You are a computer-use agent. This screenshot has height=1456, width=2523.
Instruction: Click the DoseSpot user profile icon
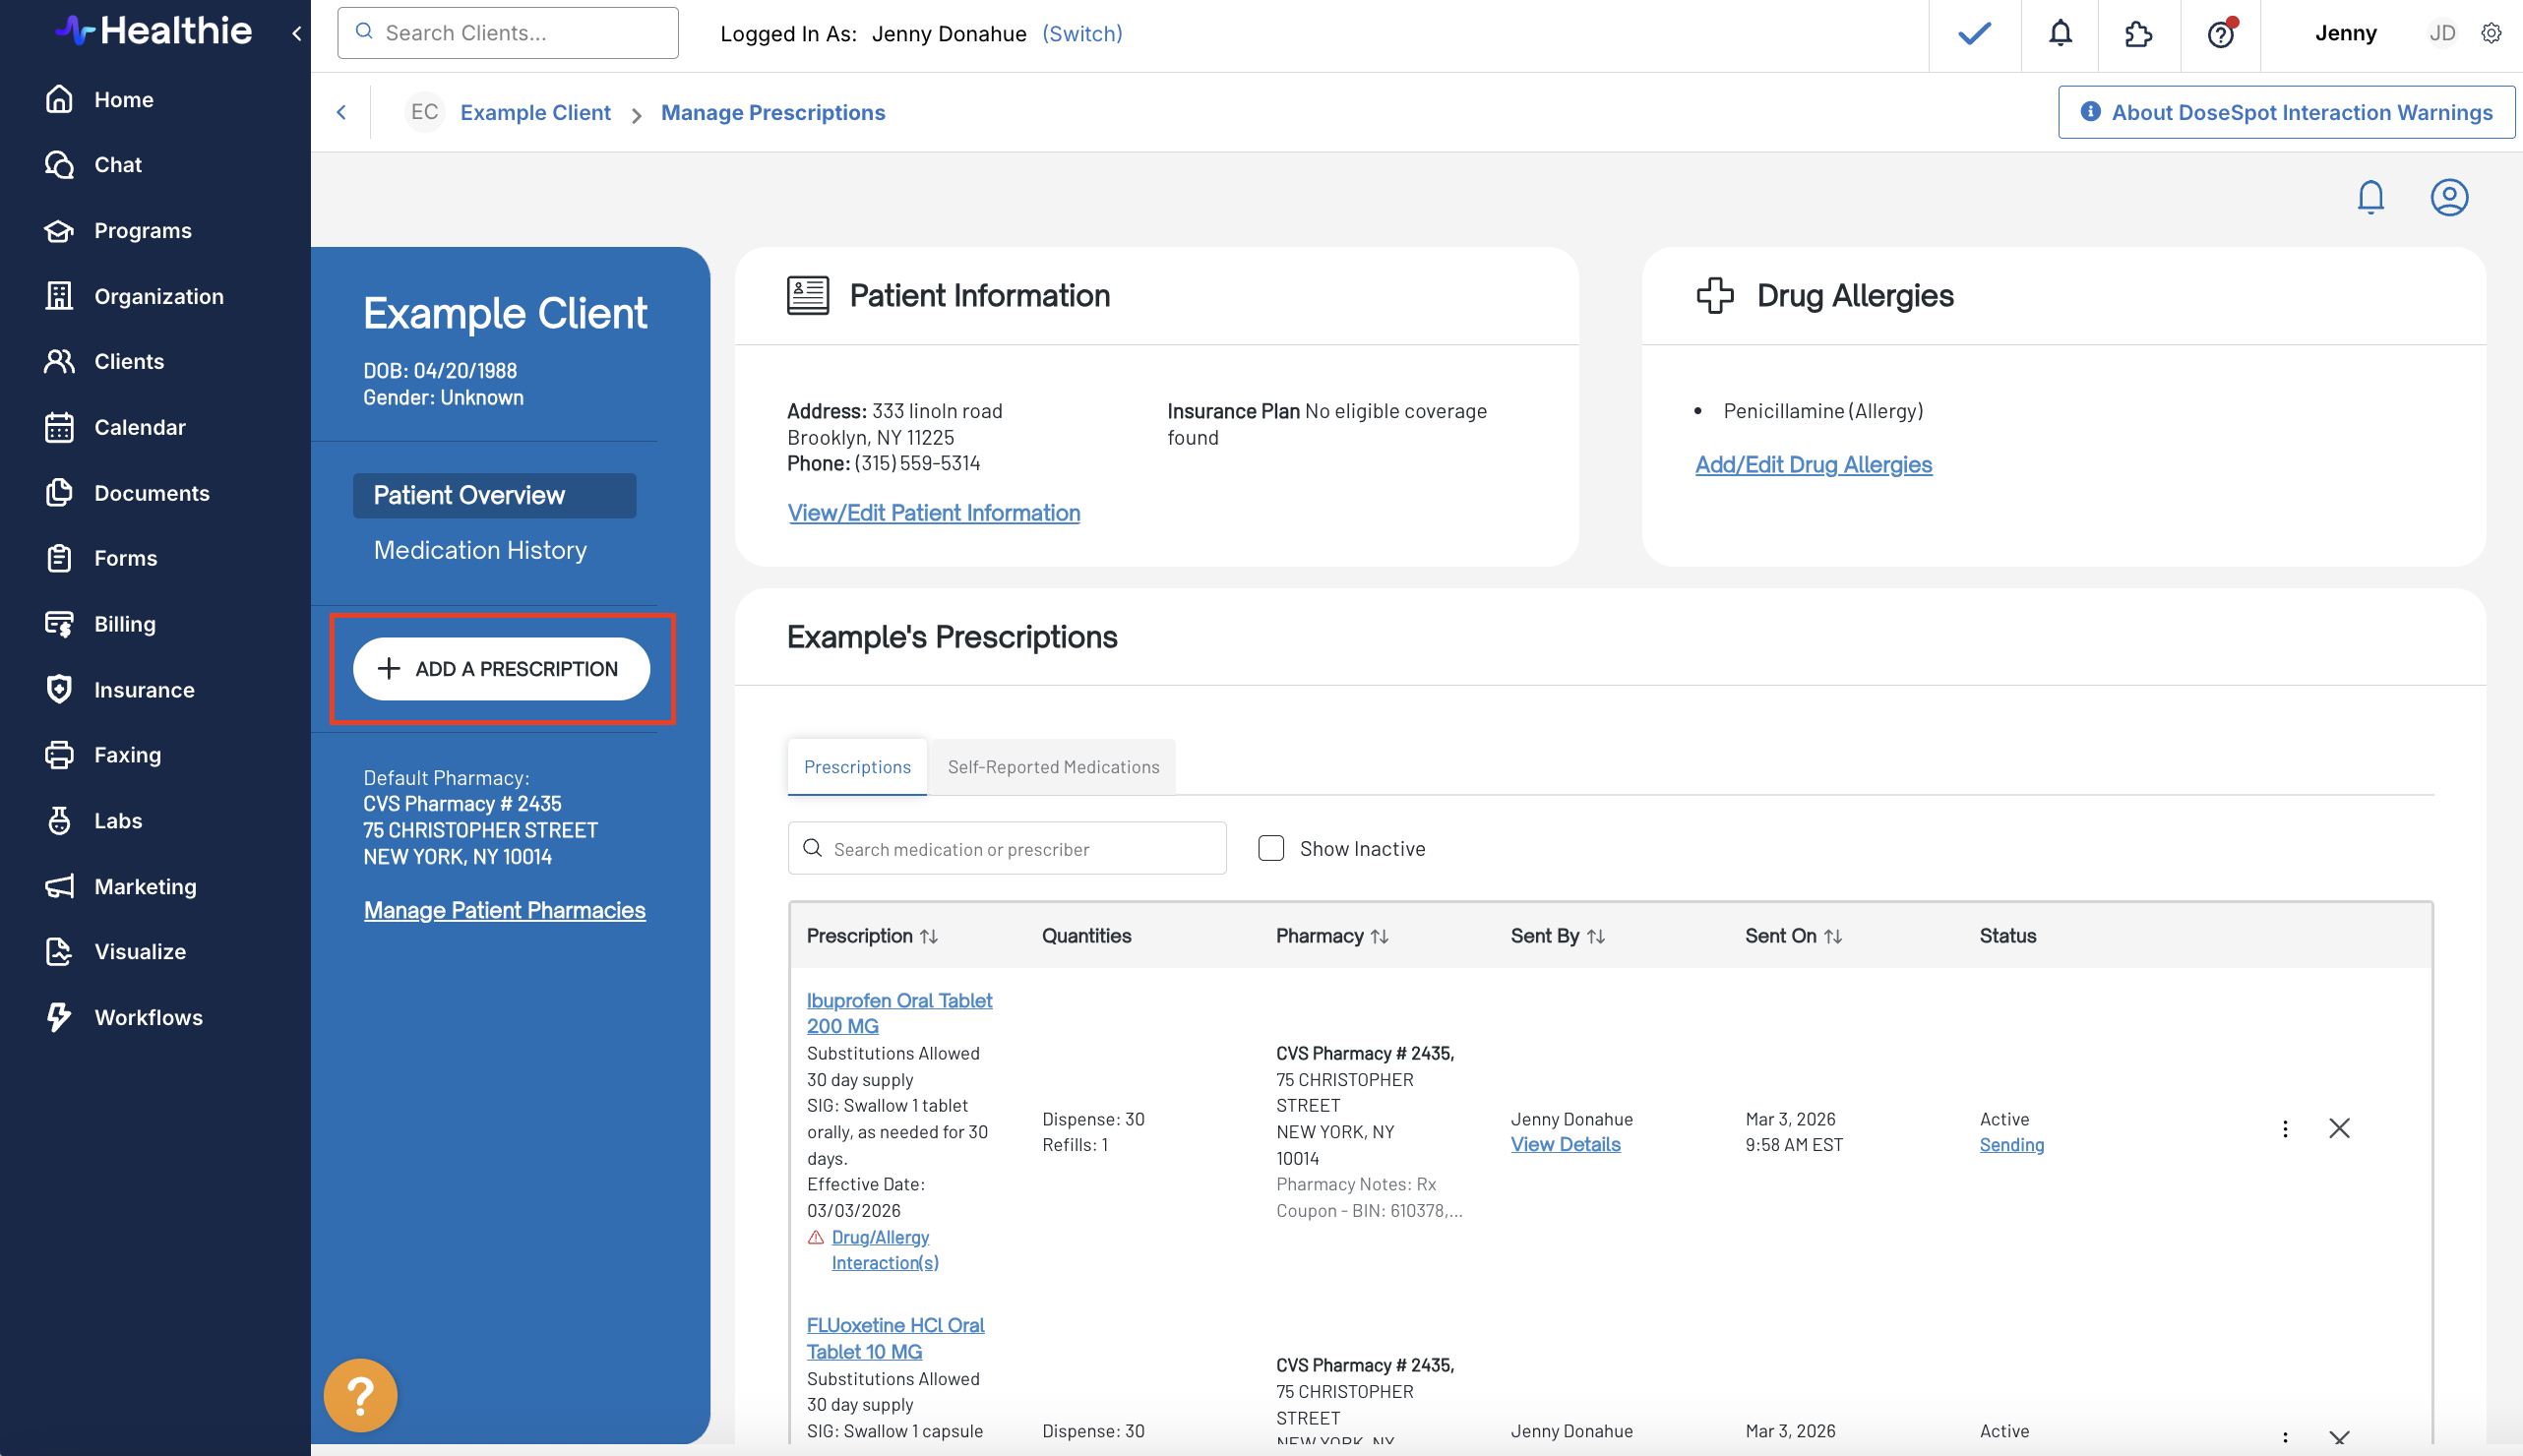(2449, 197)
